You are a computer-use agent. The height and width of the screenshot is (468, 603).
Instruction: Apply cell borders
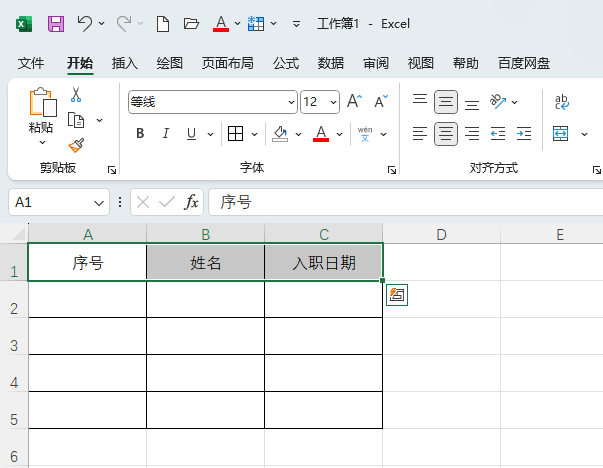pyautogui.click(x=235, y=133)
